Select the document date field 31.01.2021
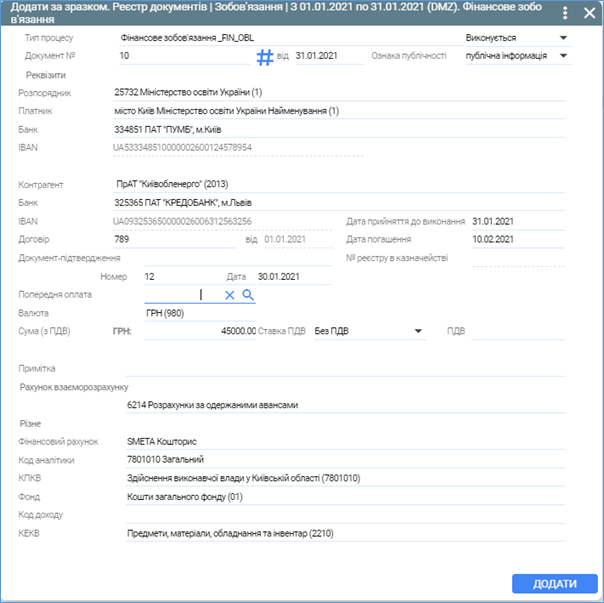 pyautogui.click(x=328, y=56)
